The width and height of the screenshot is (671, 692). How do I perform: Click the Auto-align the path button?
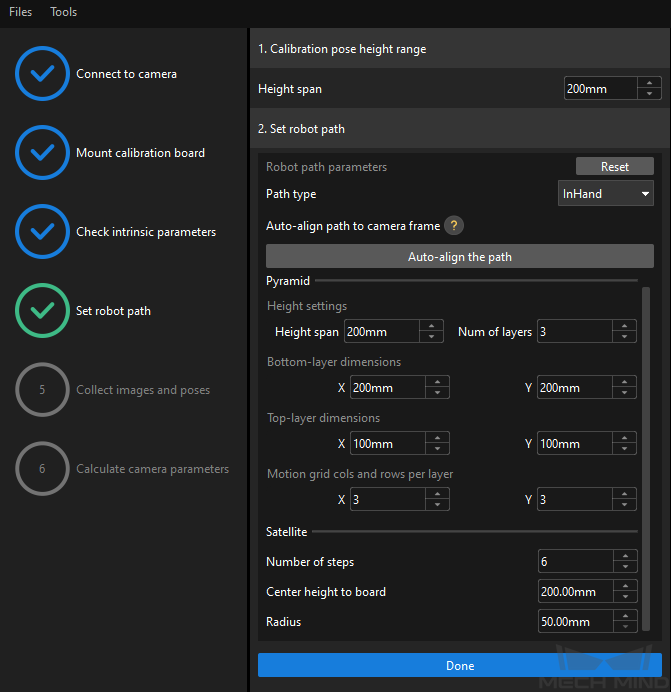[460, 256]
